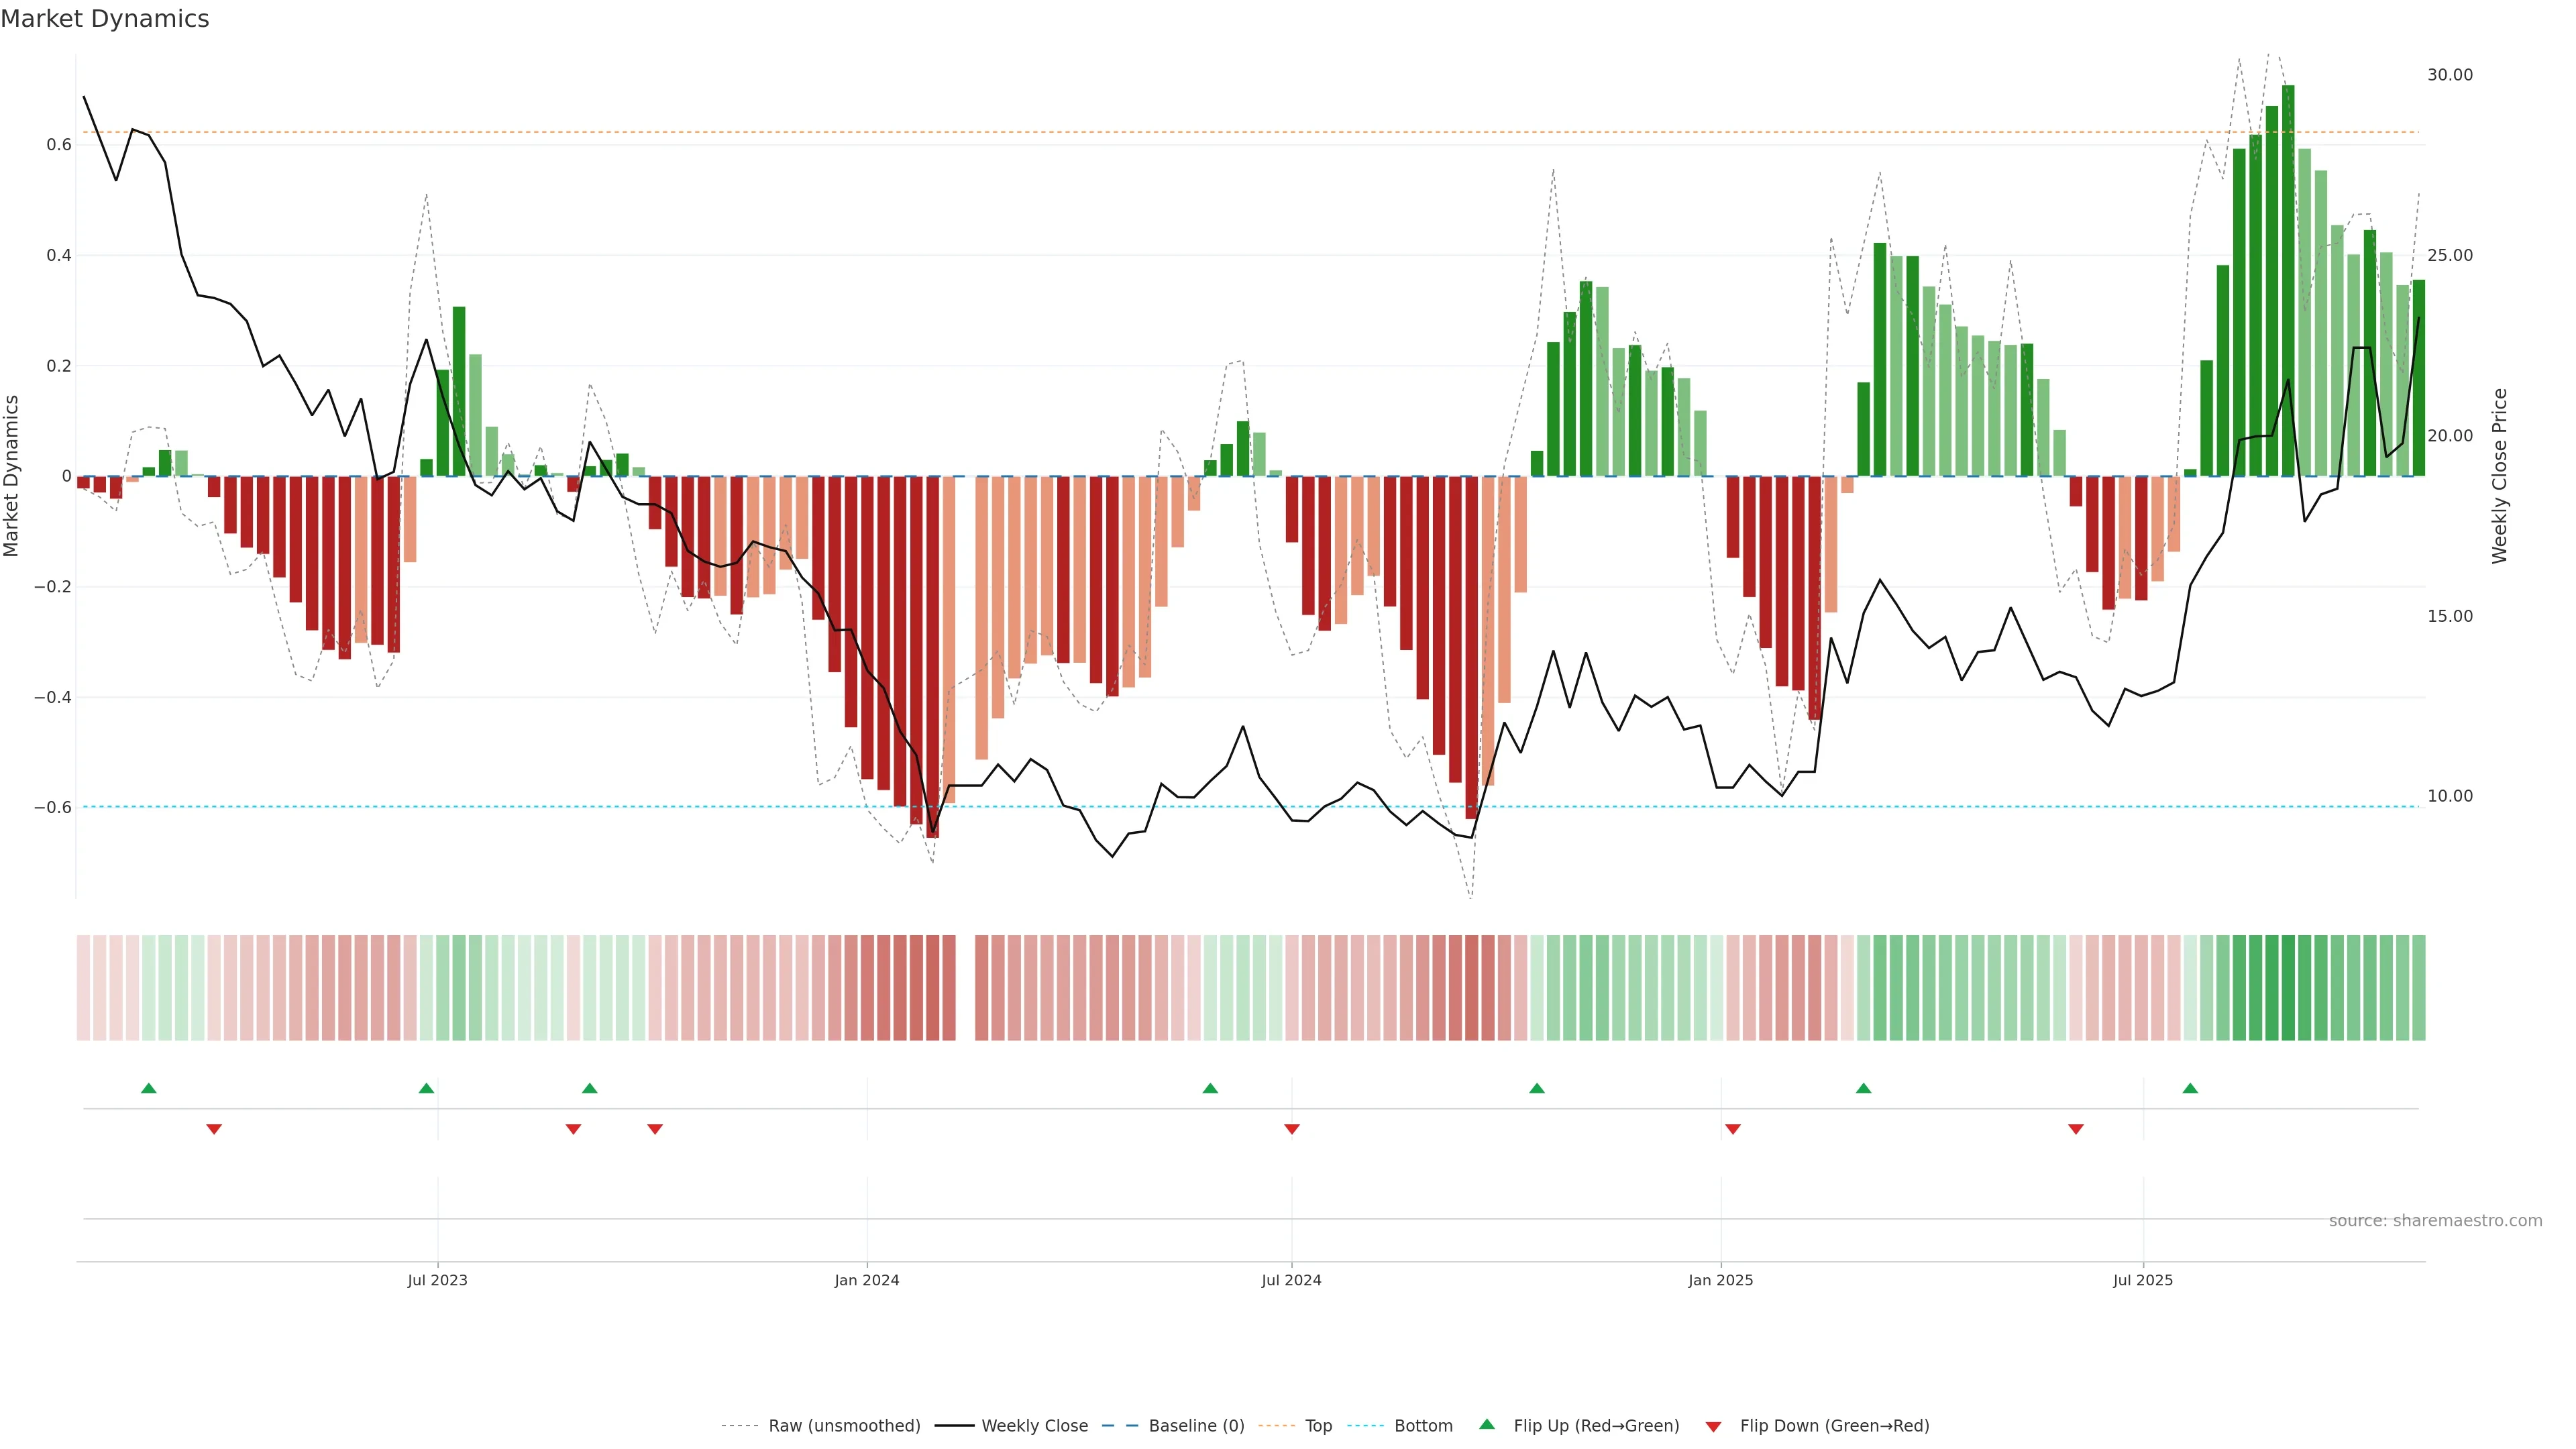
Task: Click the Weekly Close Price axis title
Action: tap(2500, 476)
